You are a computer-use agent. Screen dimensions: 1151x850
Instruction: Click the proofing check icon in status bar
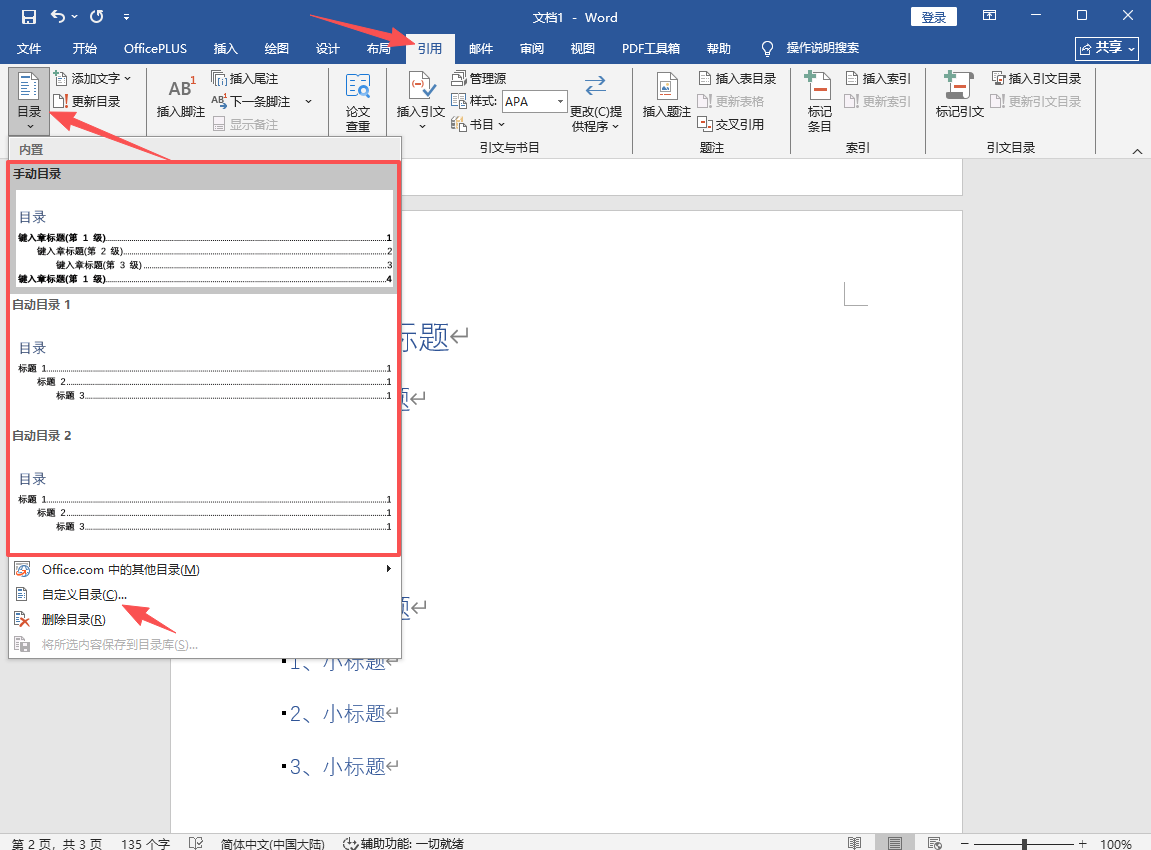(x=195, y=843)
